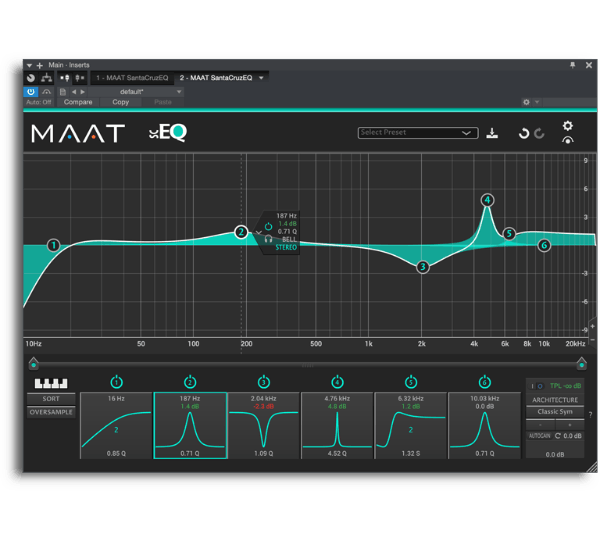Open the Classic Sym architecture selector

click(555, 412)
